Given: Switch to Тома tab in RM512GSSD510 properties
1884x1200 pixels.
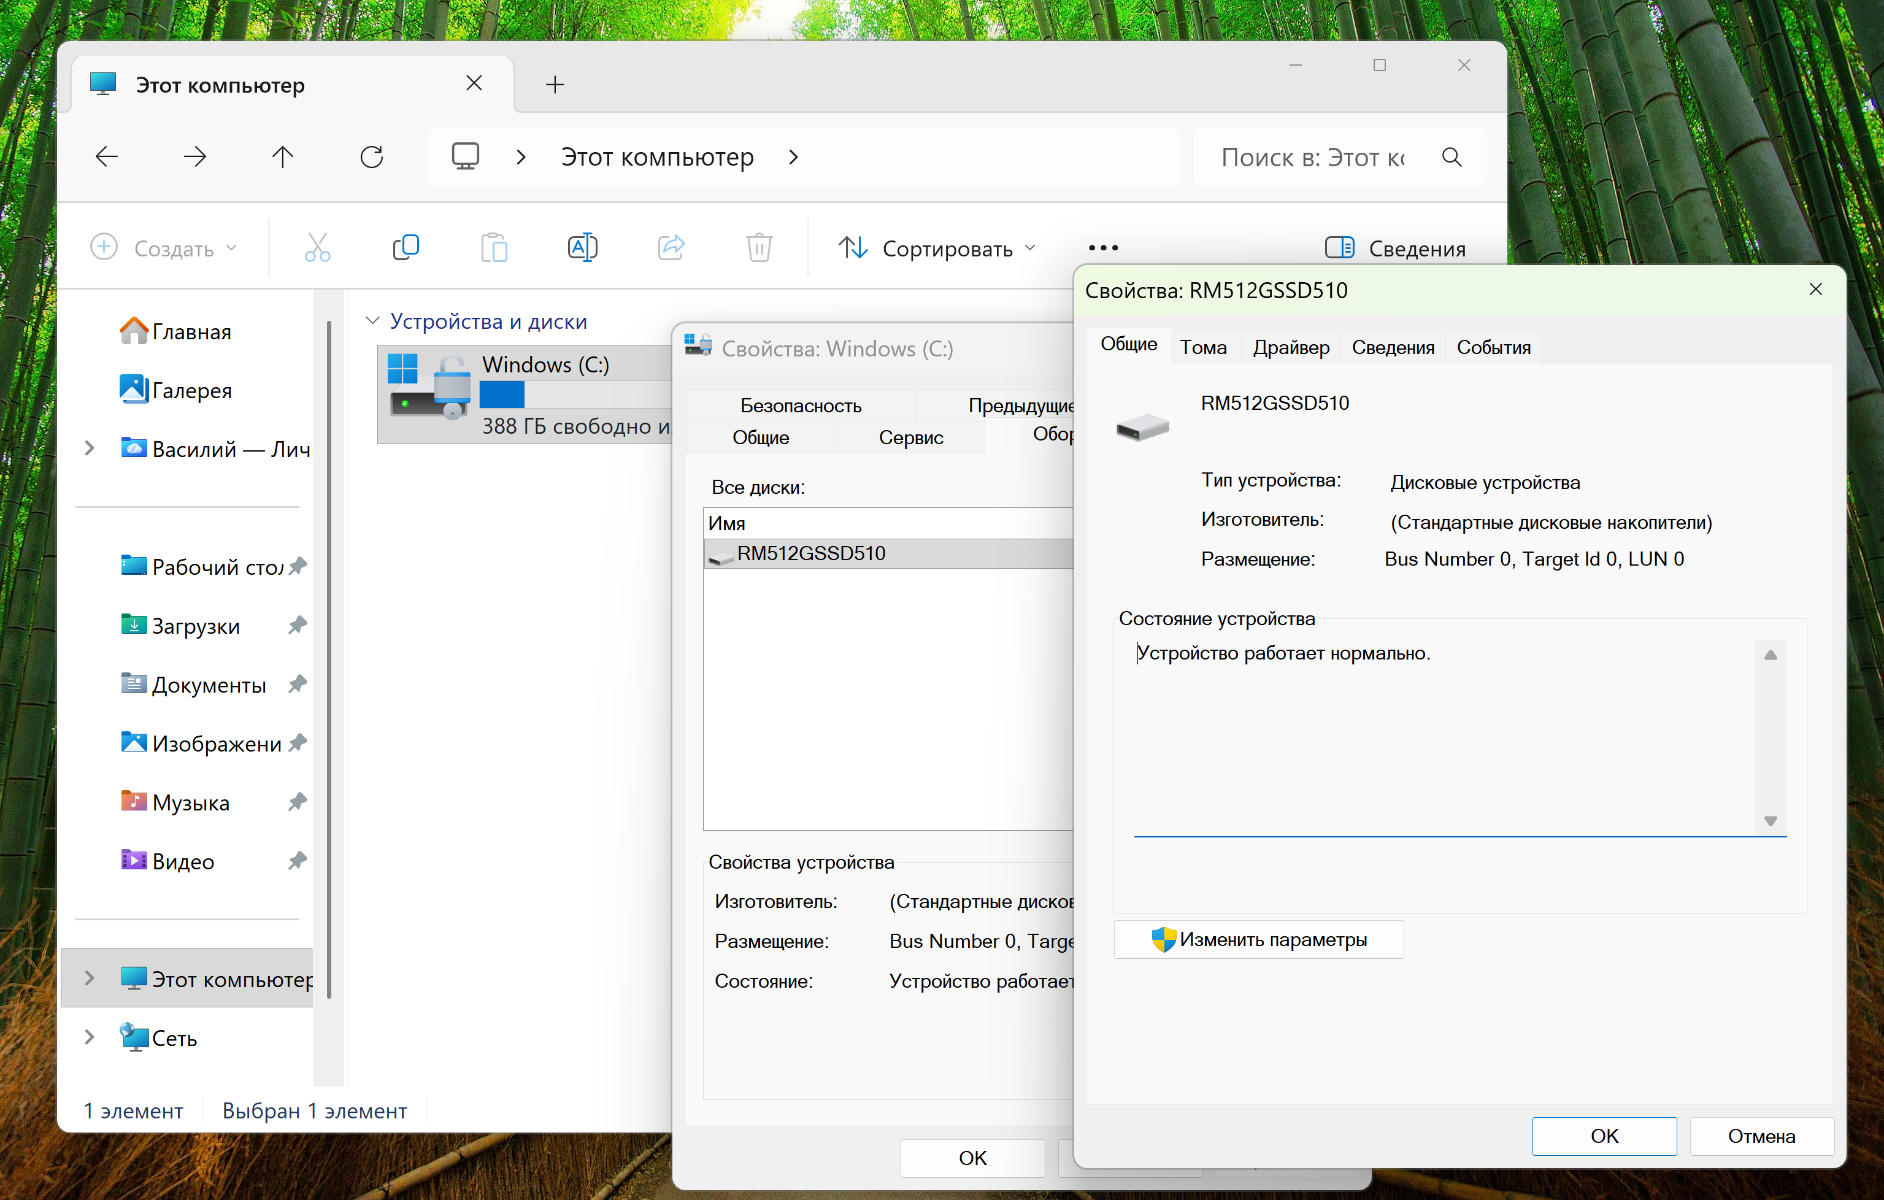Looking at the screenshot, I should tap(1203, 347).
